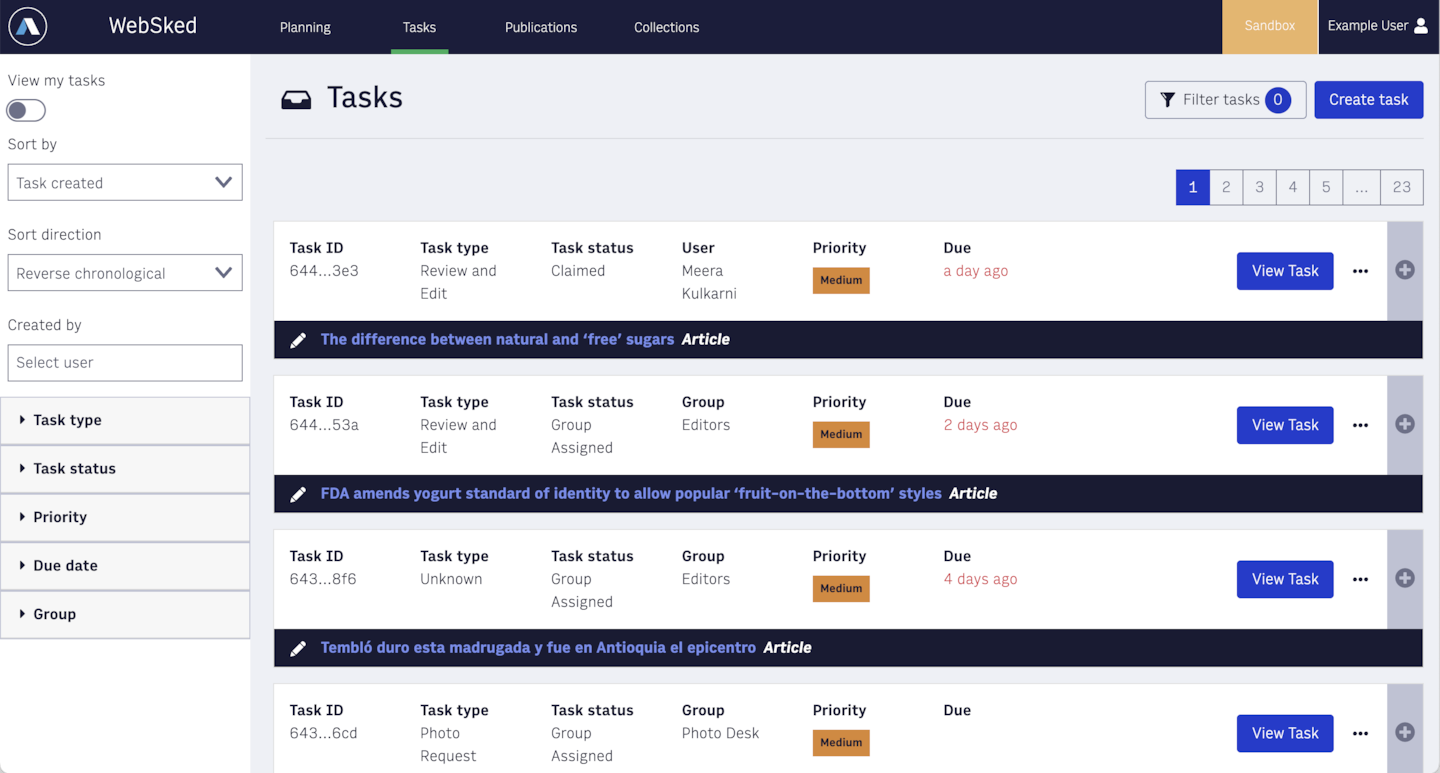The width and height of the screenshot is (1440, 773).
Task: Click the tray icon beside the Tasks heading
Action: tap(296, 97)
